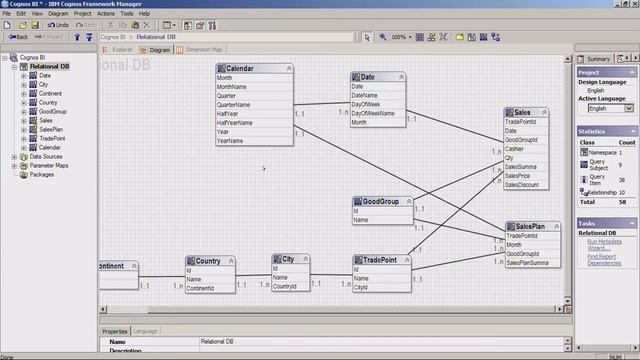The width and height of the screenshot is (640, 360).
Task: Select GoodGroup in project tree
Action: pyautogui.click(x=52, y=111)
